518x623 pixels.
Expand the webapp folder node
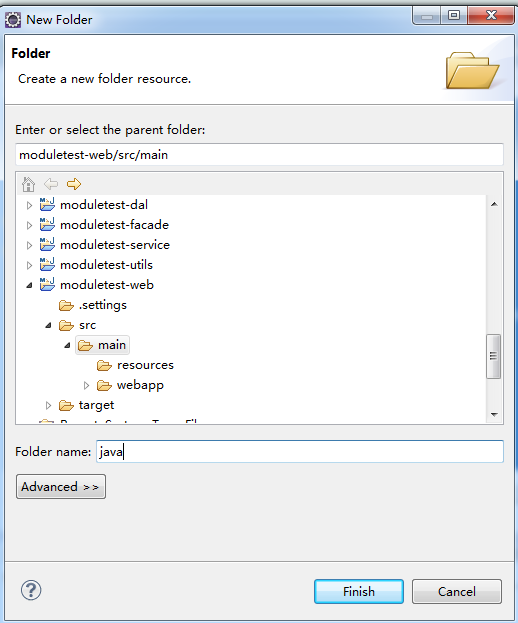point(87,385)
